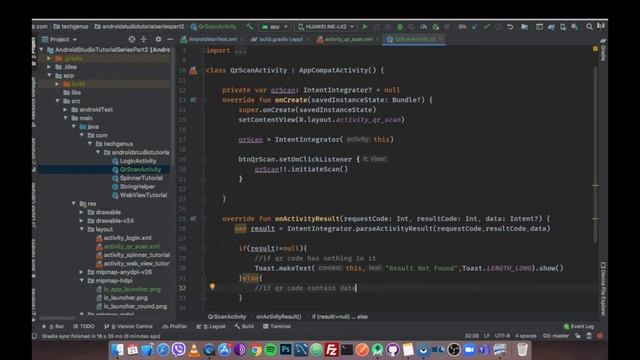This screenshot has width=640, height=360.
Task: Open the Build tool window
Action: pos(244,327)
